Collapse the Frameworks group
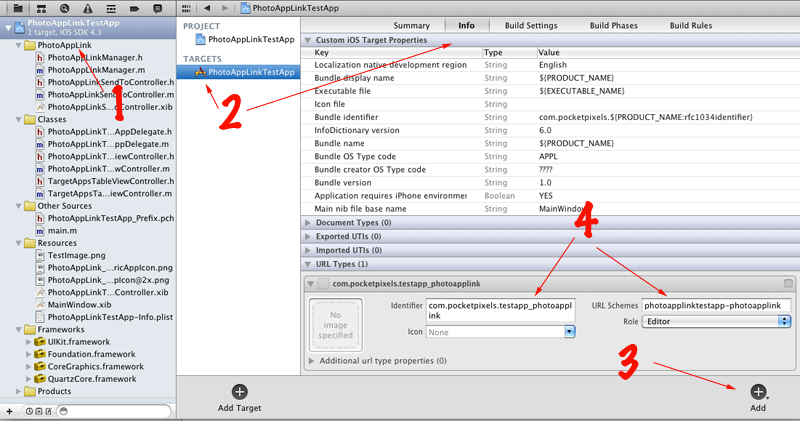 click(19, 330)
